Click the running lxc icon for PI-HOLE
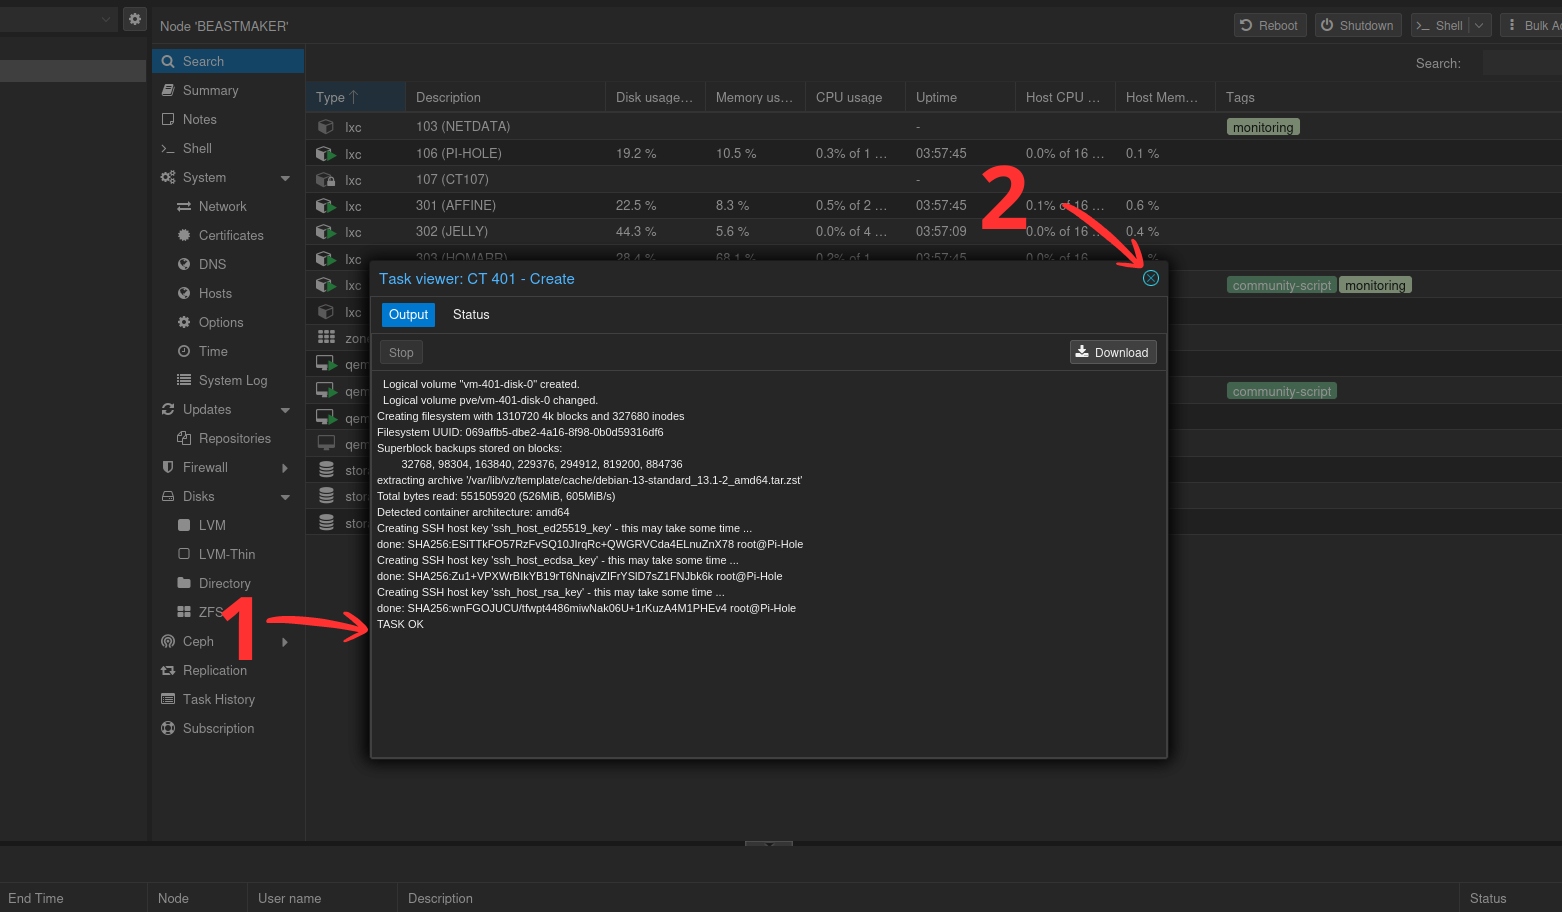 tap(325, 153)
